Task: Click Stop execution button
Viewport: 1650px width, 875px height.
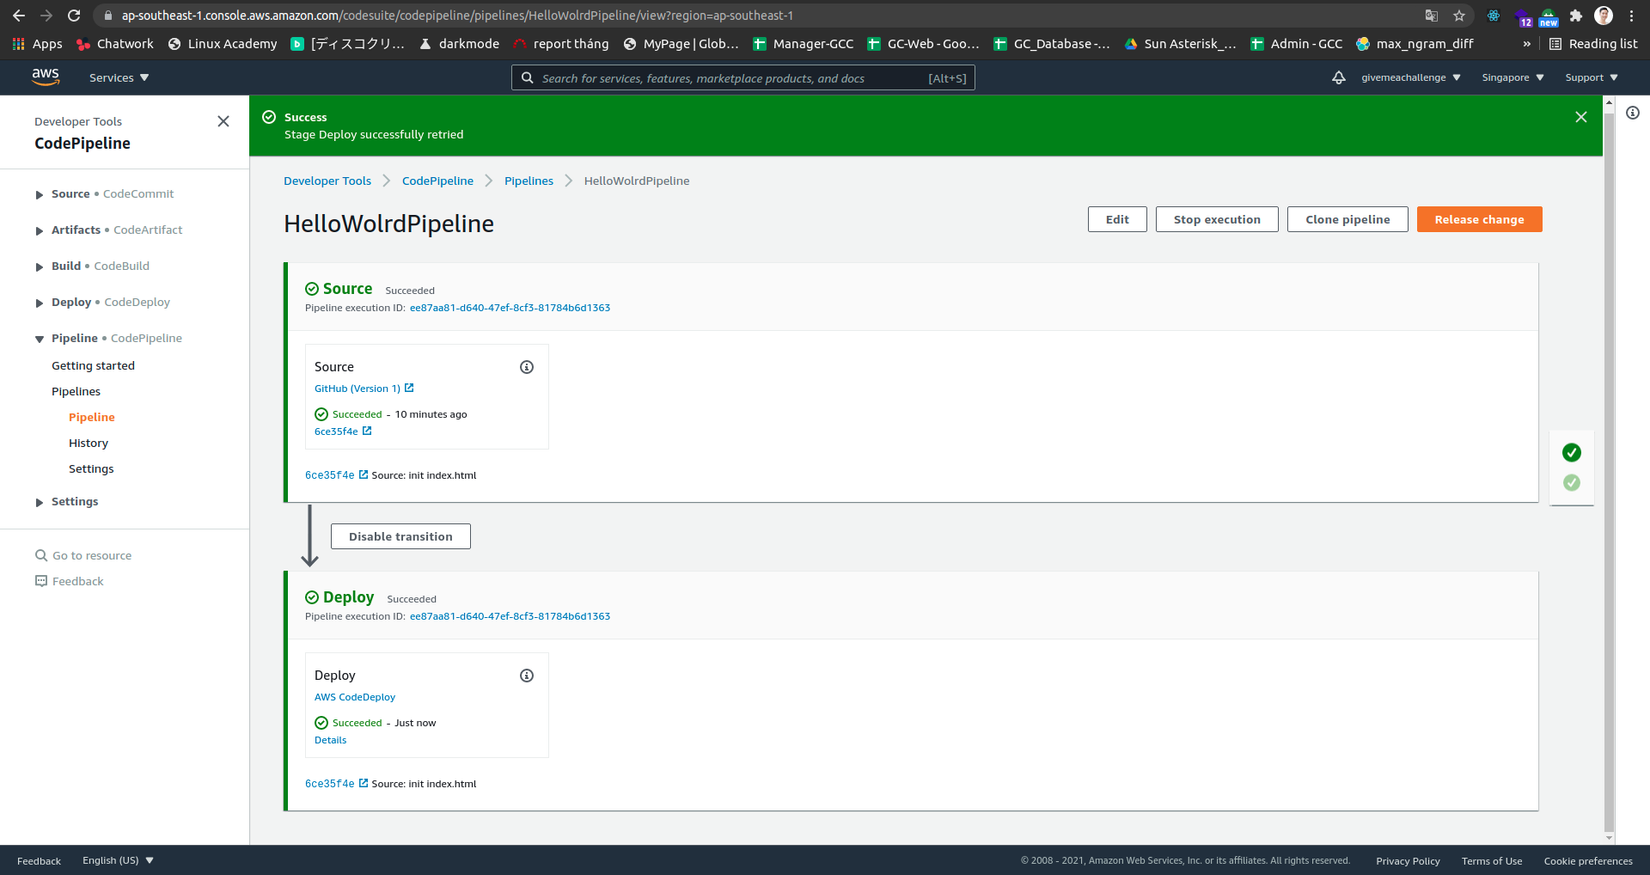Action: click(x=1217, y=219)
